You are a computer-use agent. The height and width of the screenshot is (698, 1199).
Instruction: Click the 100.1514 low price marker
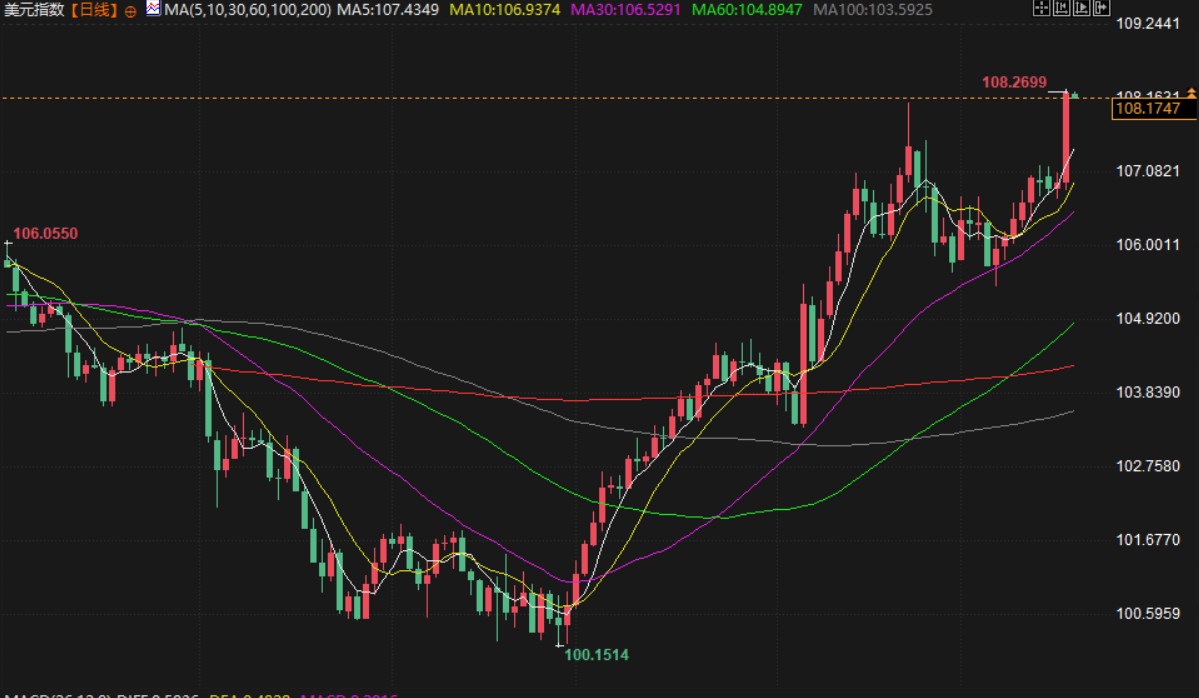pyautogui.click(x=596, y=655)
